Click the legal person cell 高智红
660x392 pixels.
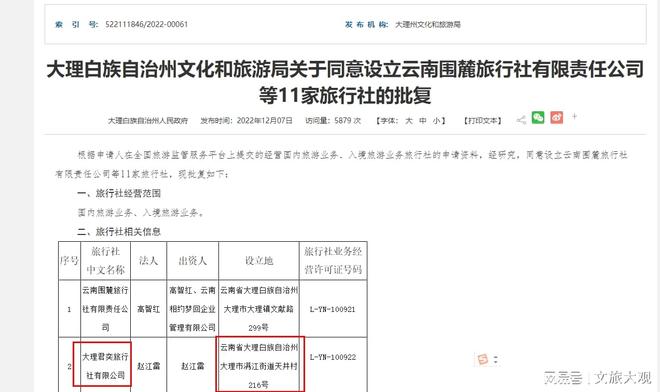coord(149,309)
